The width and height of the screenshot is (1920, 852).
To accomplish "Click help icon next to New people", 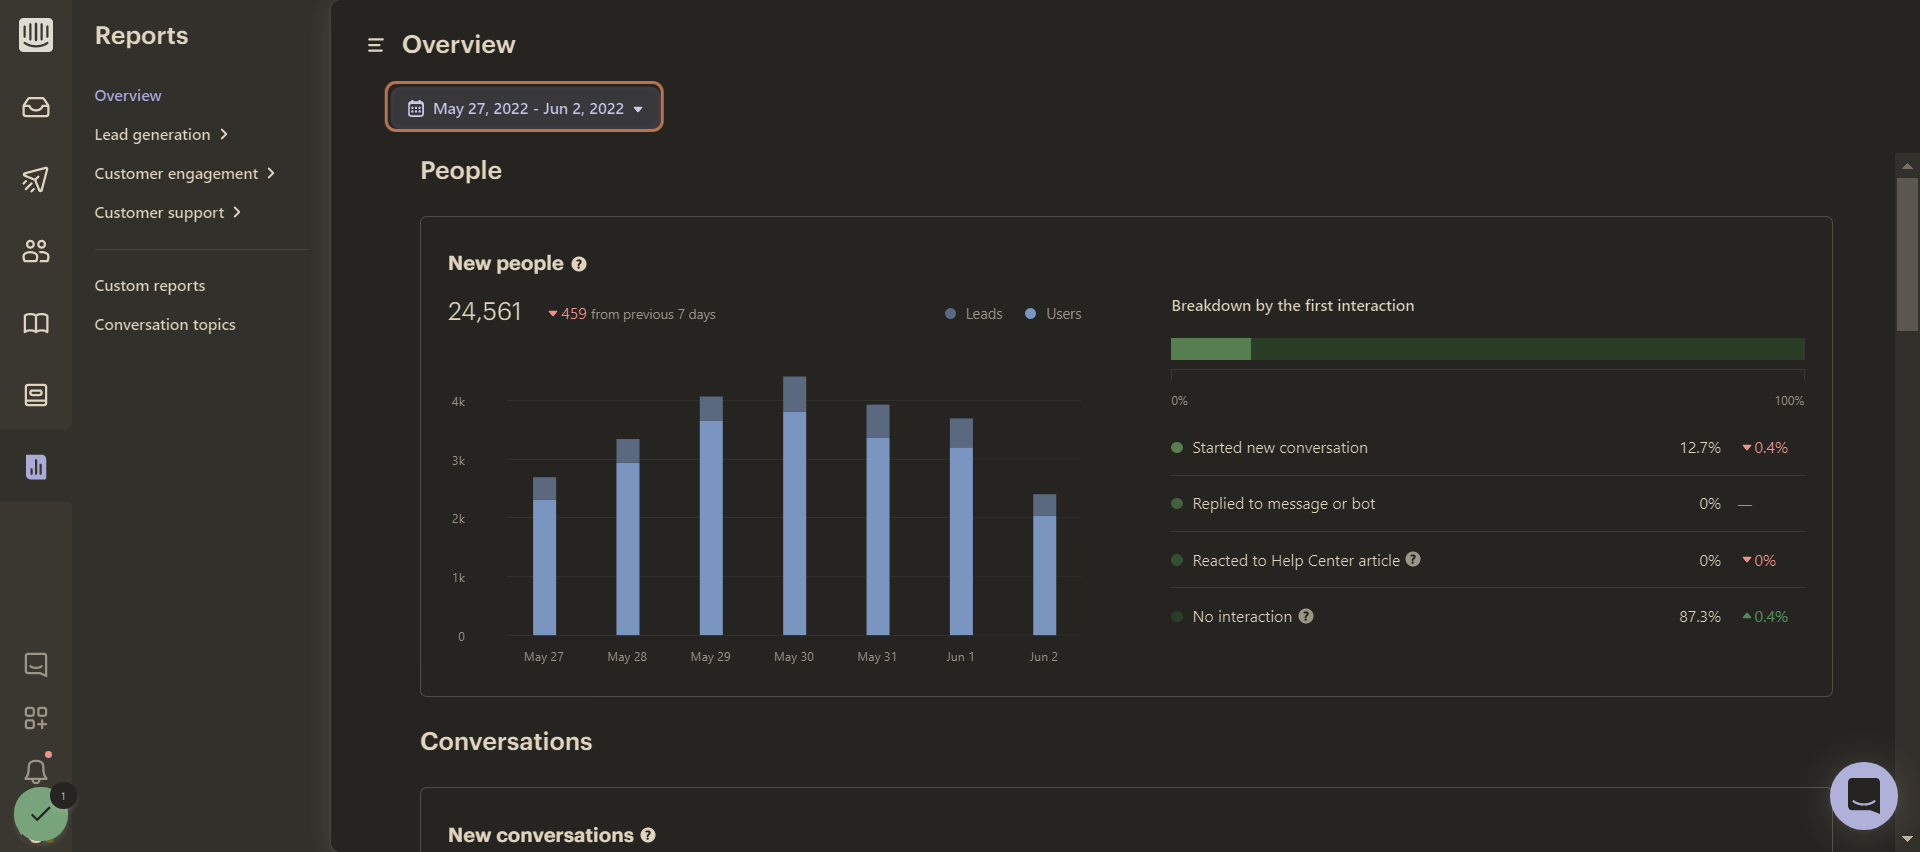I will (579, 264).
